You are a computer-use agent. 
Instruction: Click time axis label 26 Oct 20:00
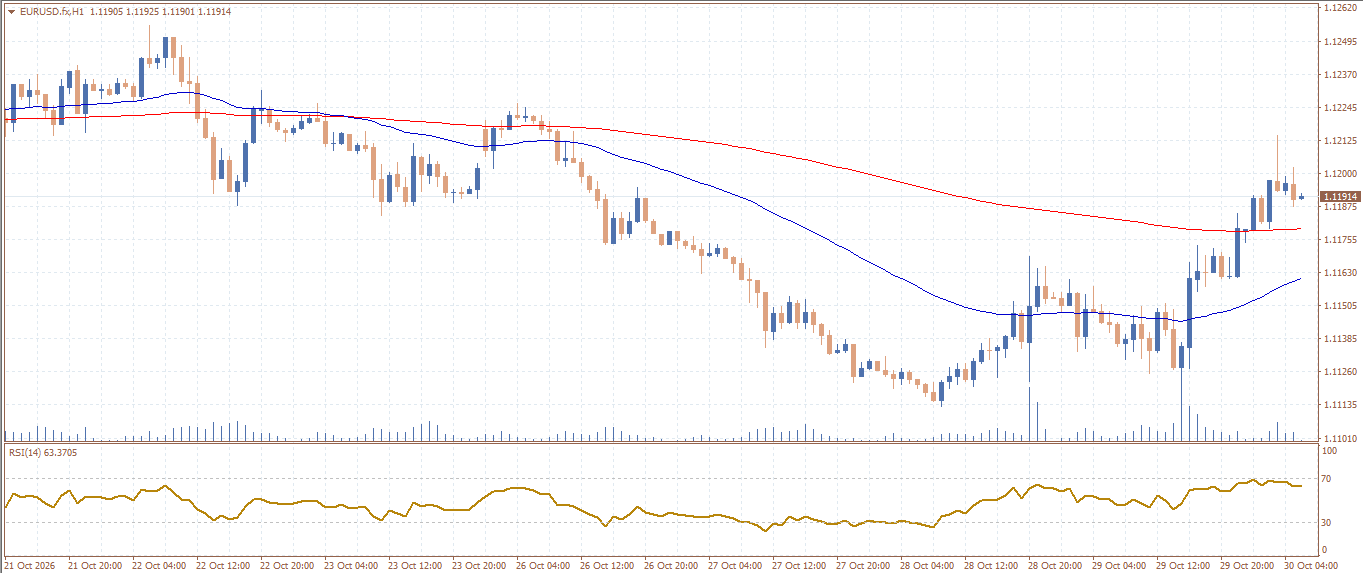671,566
